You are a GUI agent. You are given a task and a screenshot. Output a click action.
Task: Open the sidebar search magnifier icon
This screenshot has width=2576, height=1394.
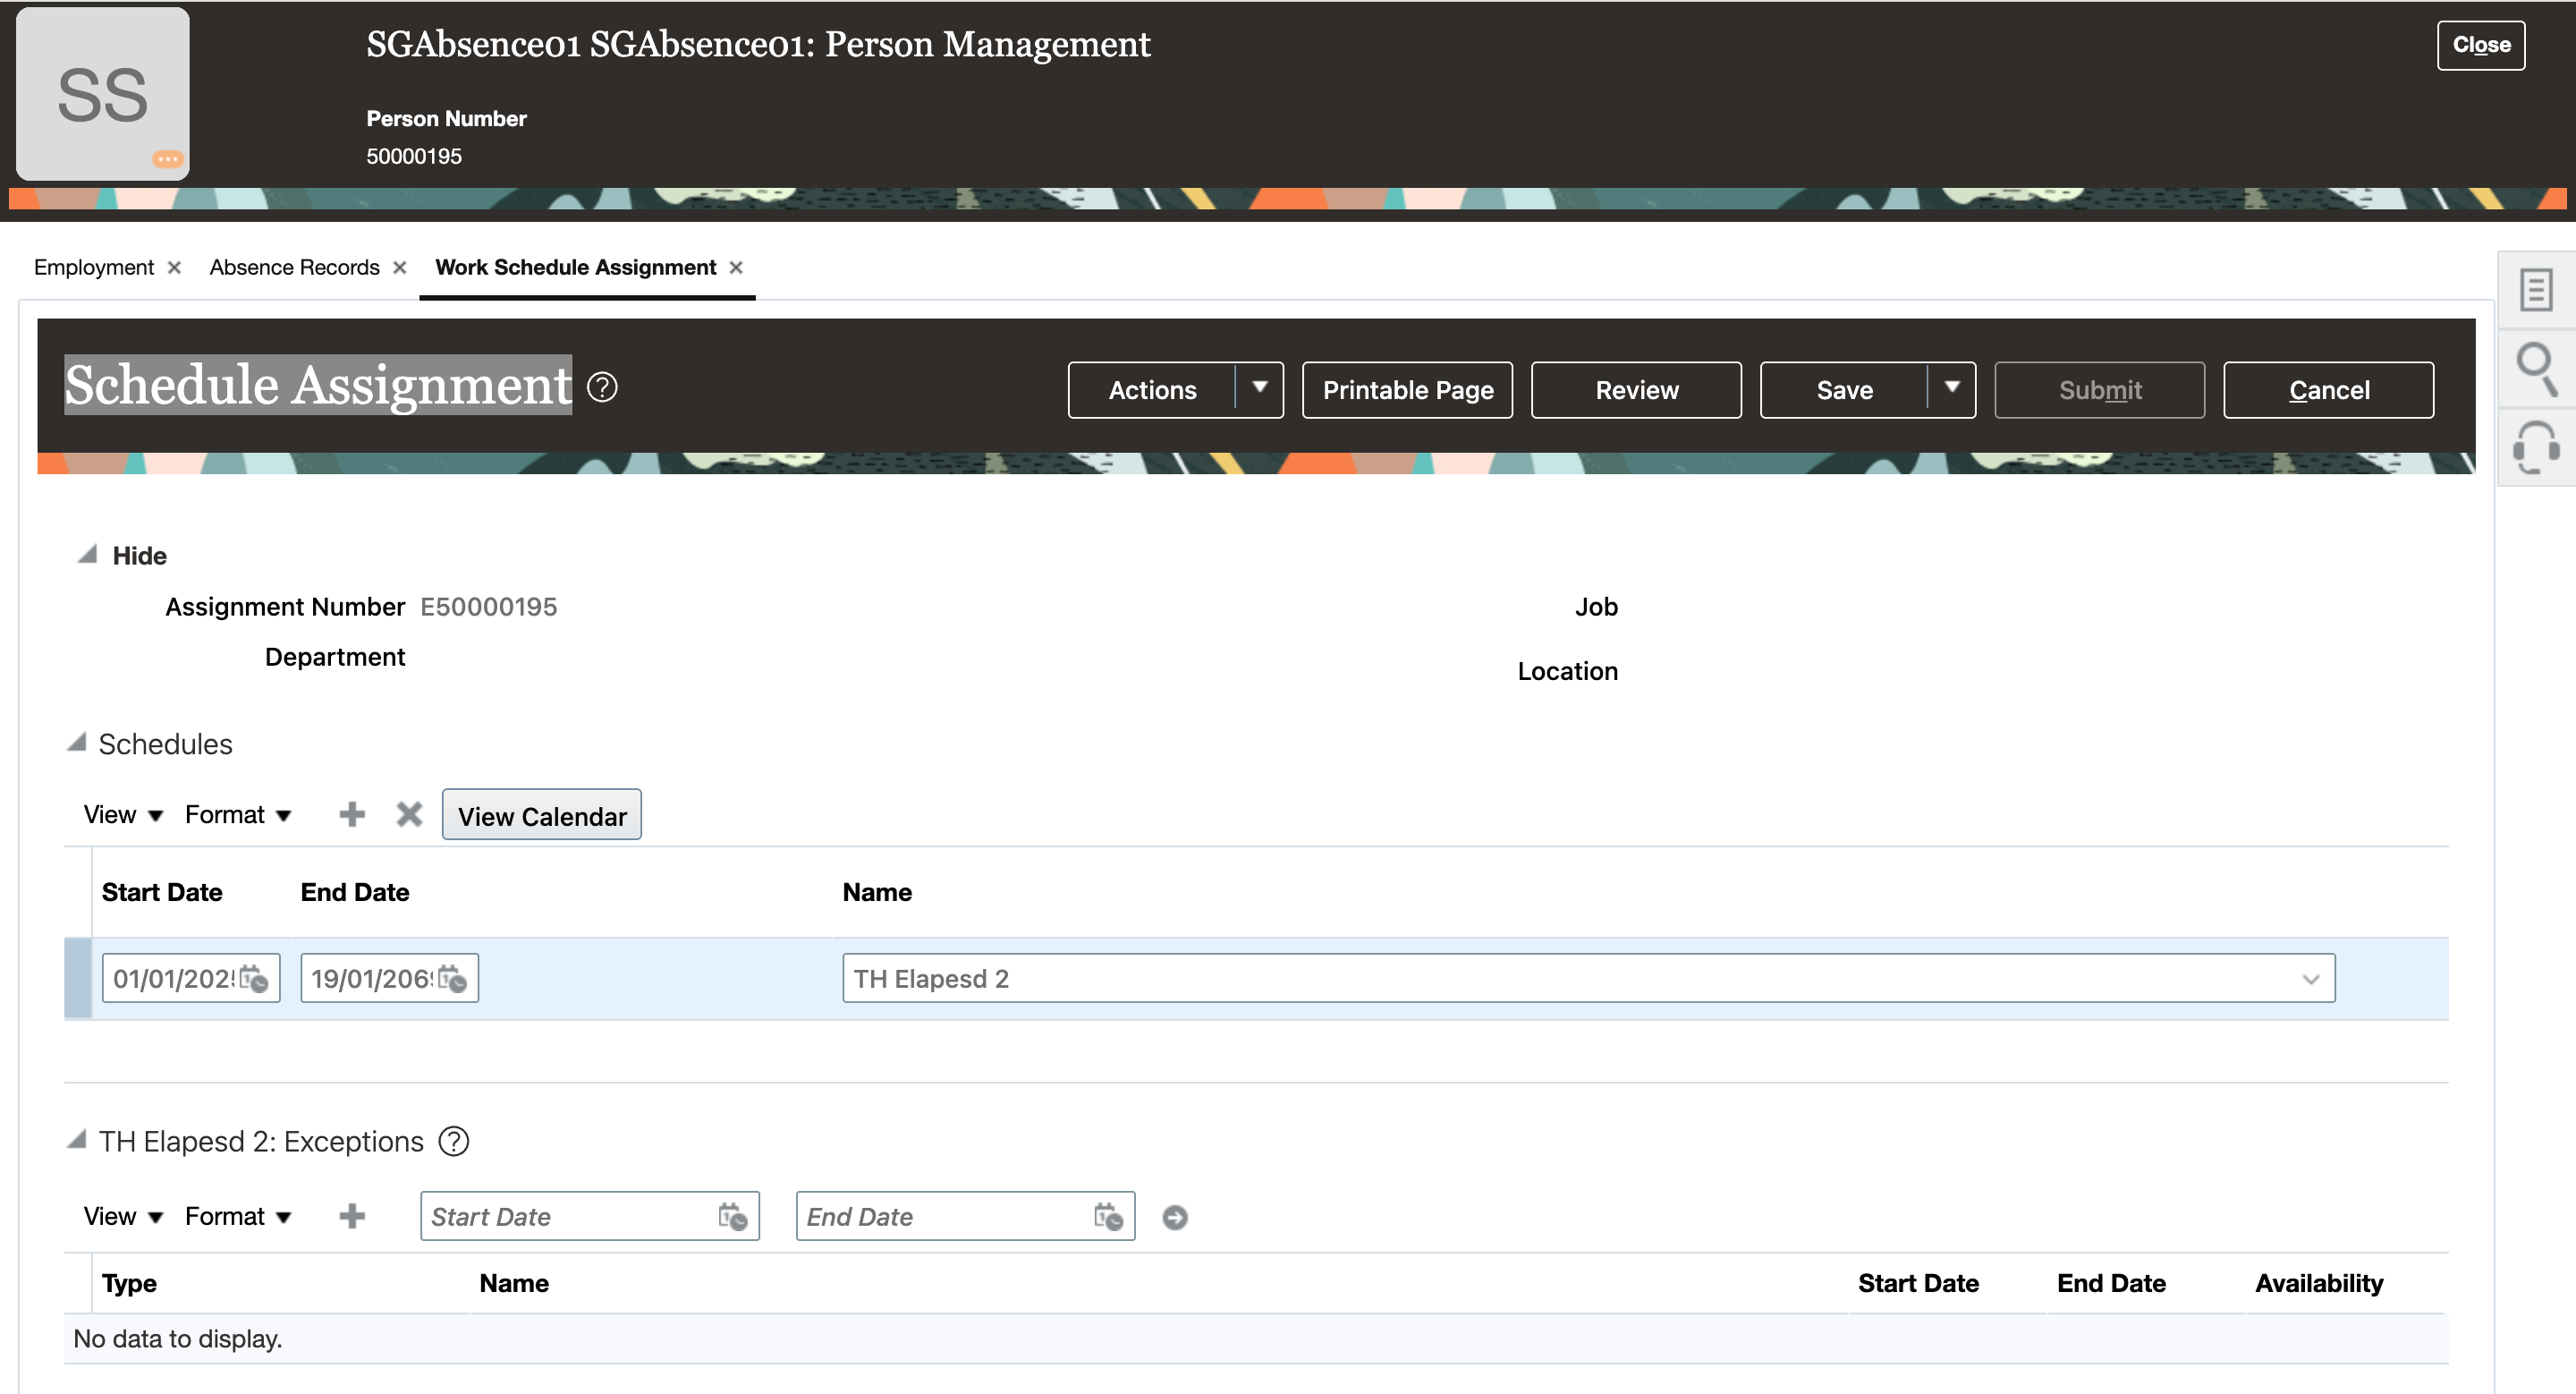click(2536, 368)
